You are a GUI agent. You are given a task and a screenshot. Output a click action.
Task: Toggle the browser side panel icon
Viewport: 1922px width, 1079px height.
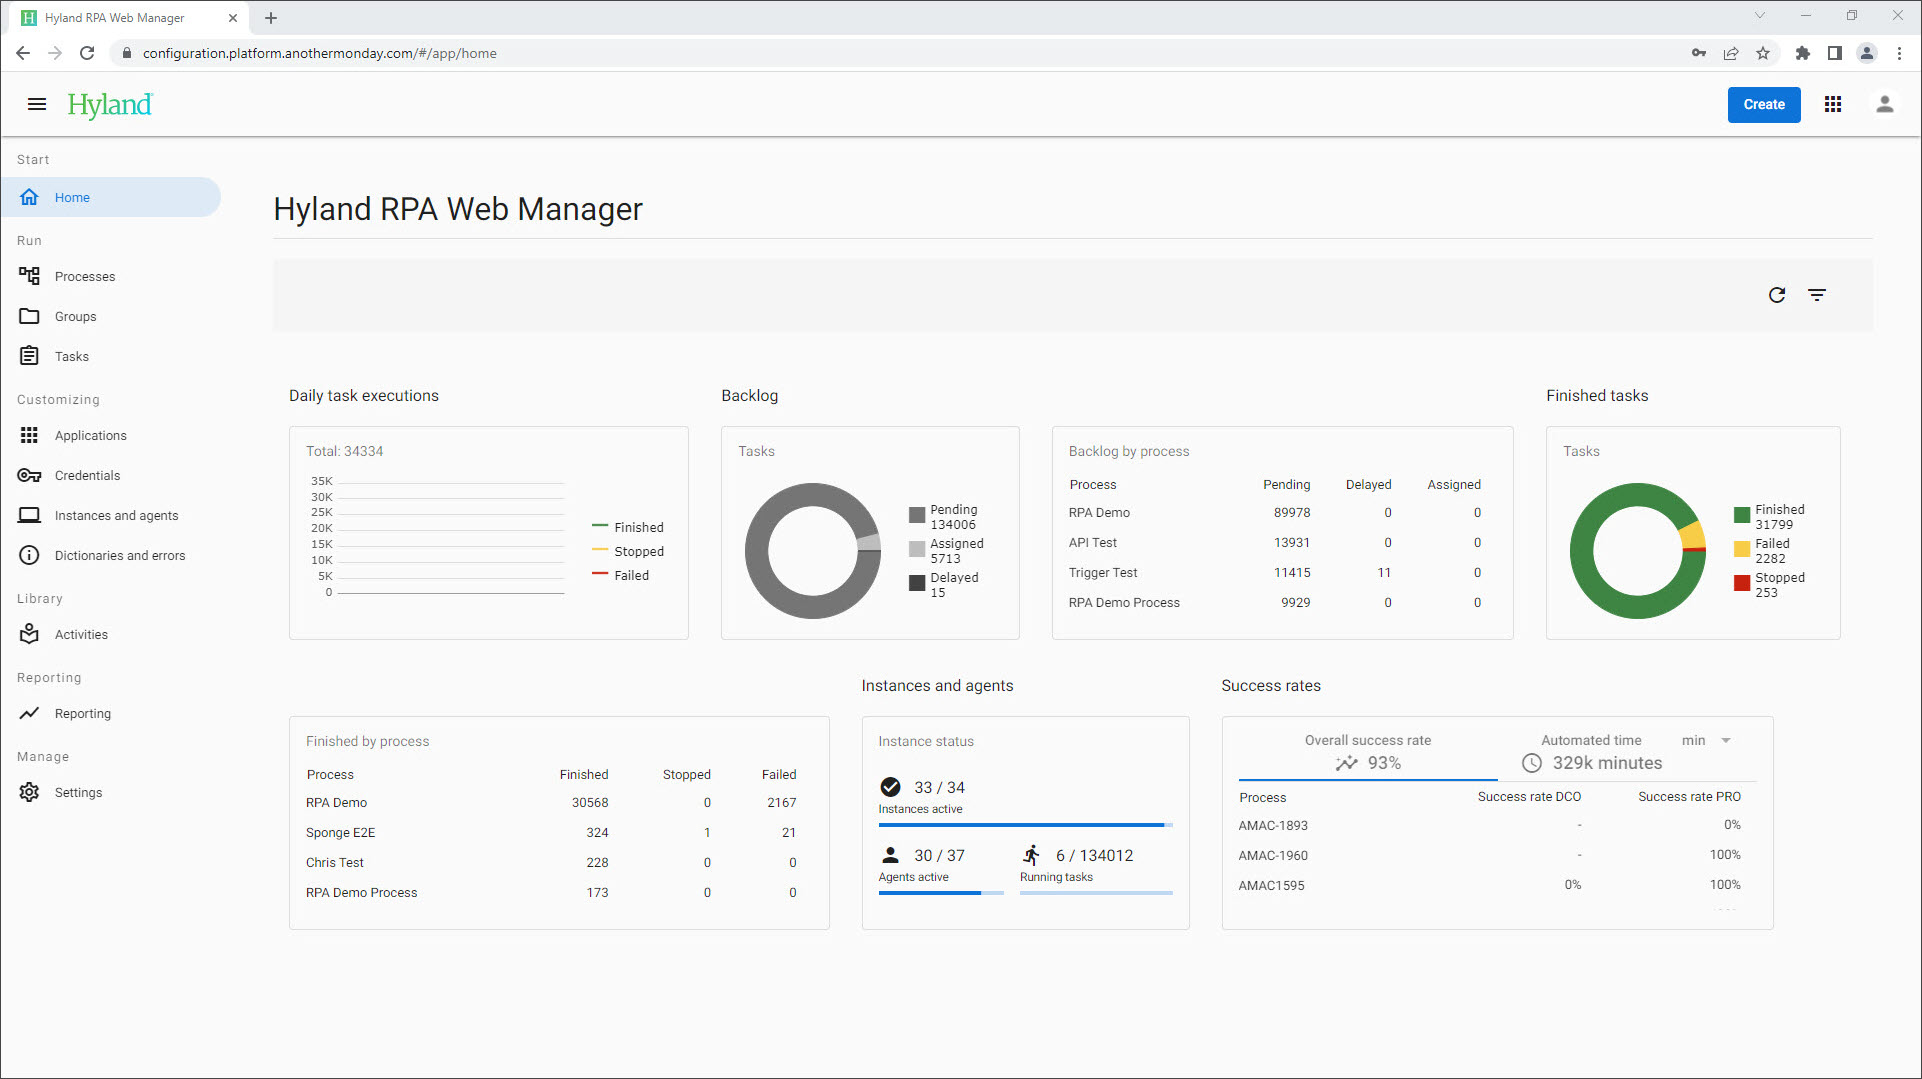pyautogui.click(x=1834, y=53)
